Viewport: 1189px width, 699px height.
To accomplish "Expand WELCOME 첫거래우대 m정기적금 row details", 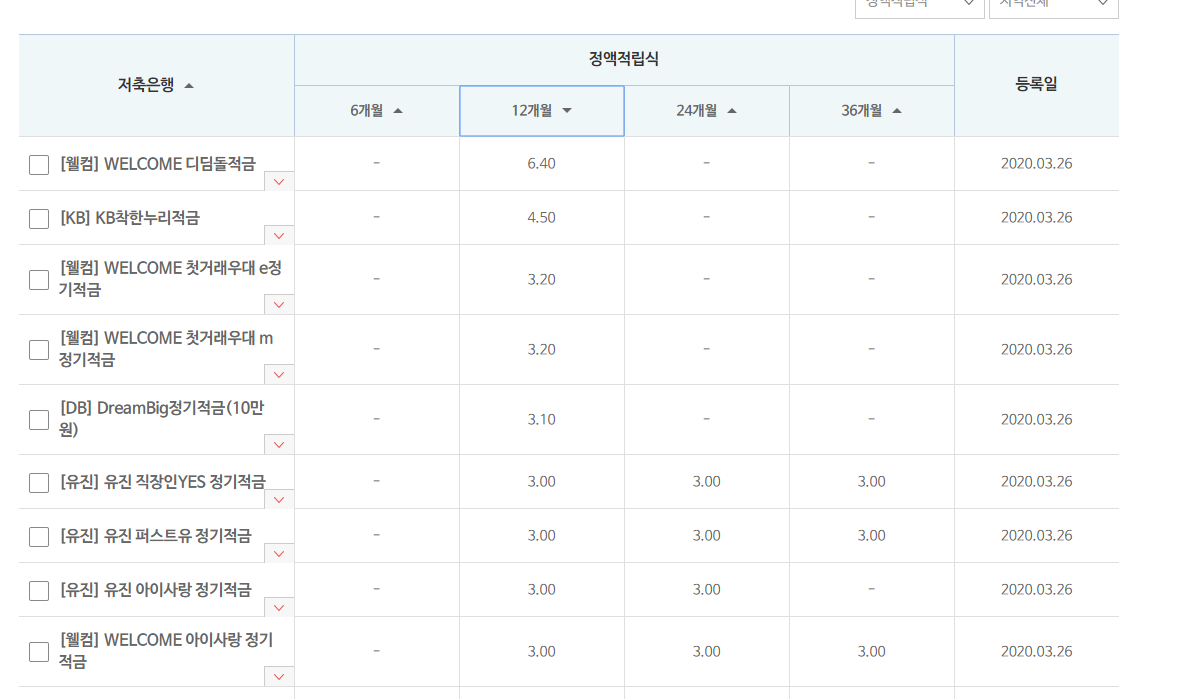I will tap(279, 375).
